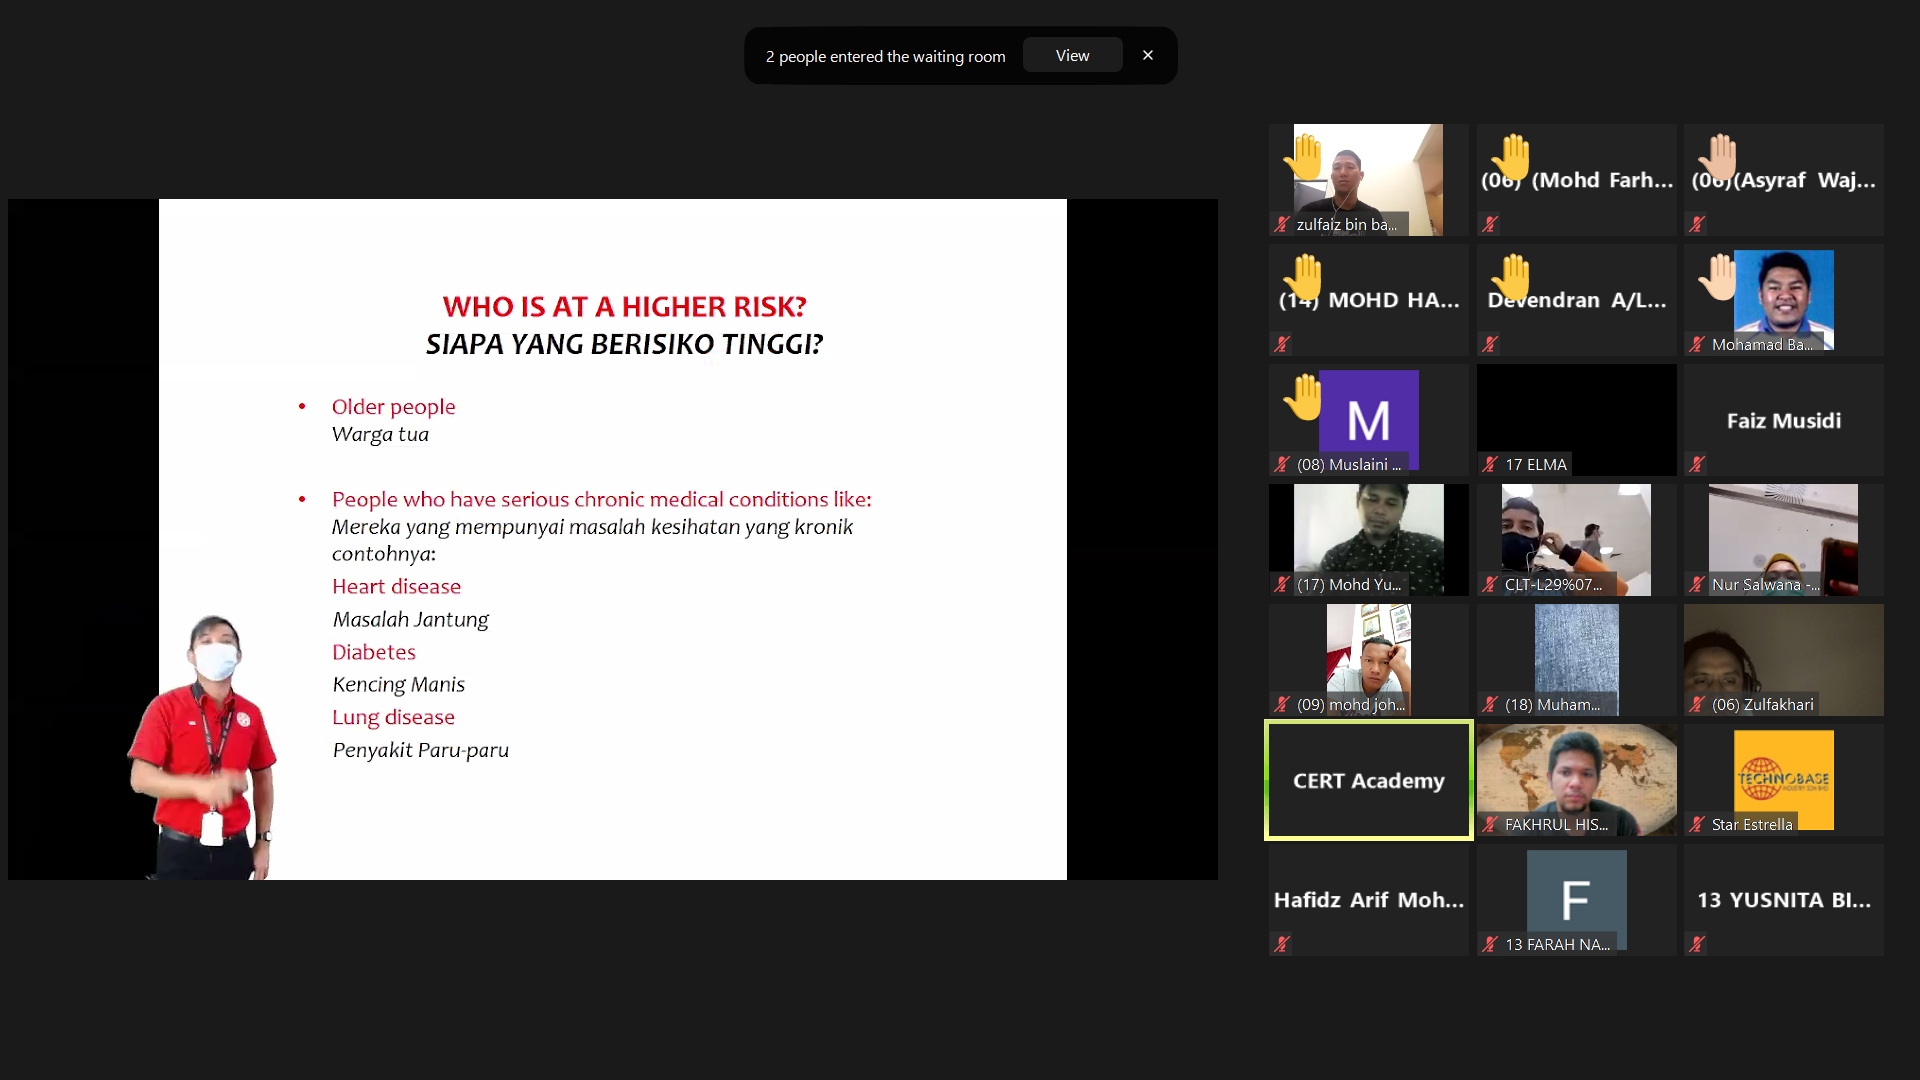Click muted mic icon for zulfaiz bin ba
Image resolution: width=1920 pixels, height=1080 pixels.
[1282, 225]
